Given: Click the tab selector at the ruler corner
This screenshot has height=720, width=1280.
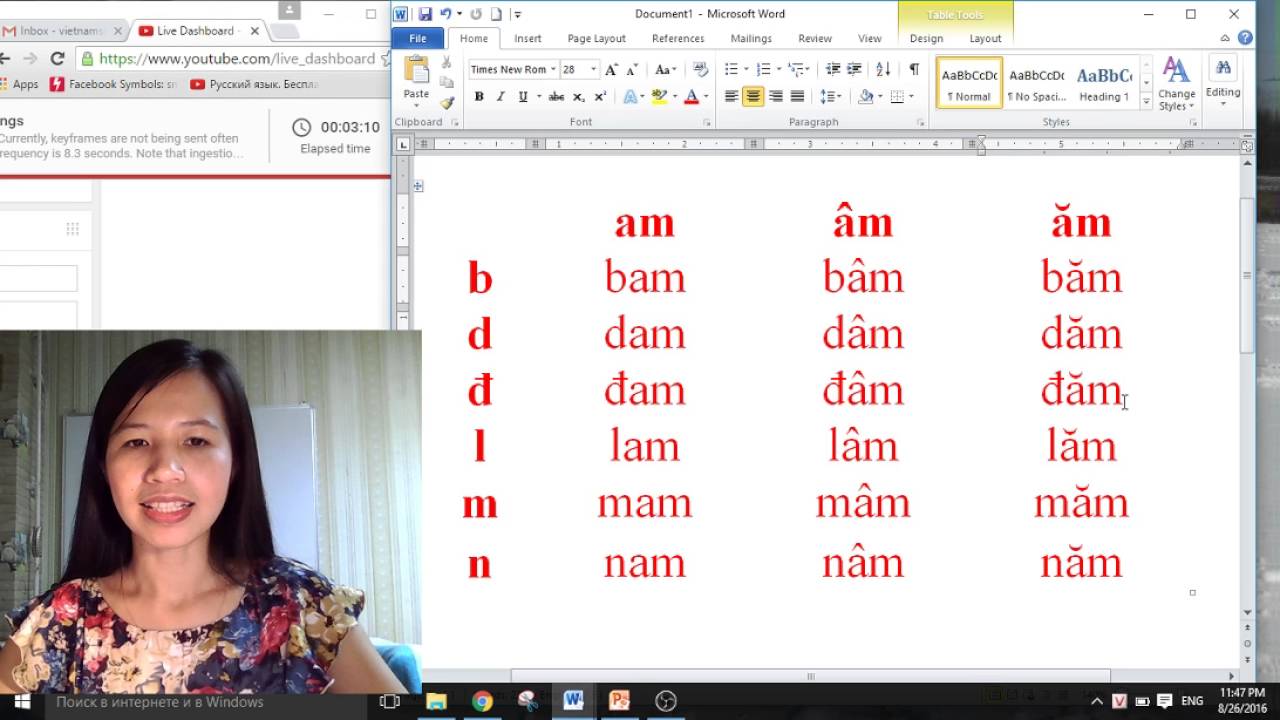Looking at the screenshot, I should tap(403, 145).
